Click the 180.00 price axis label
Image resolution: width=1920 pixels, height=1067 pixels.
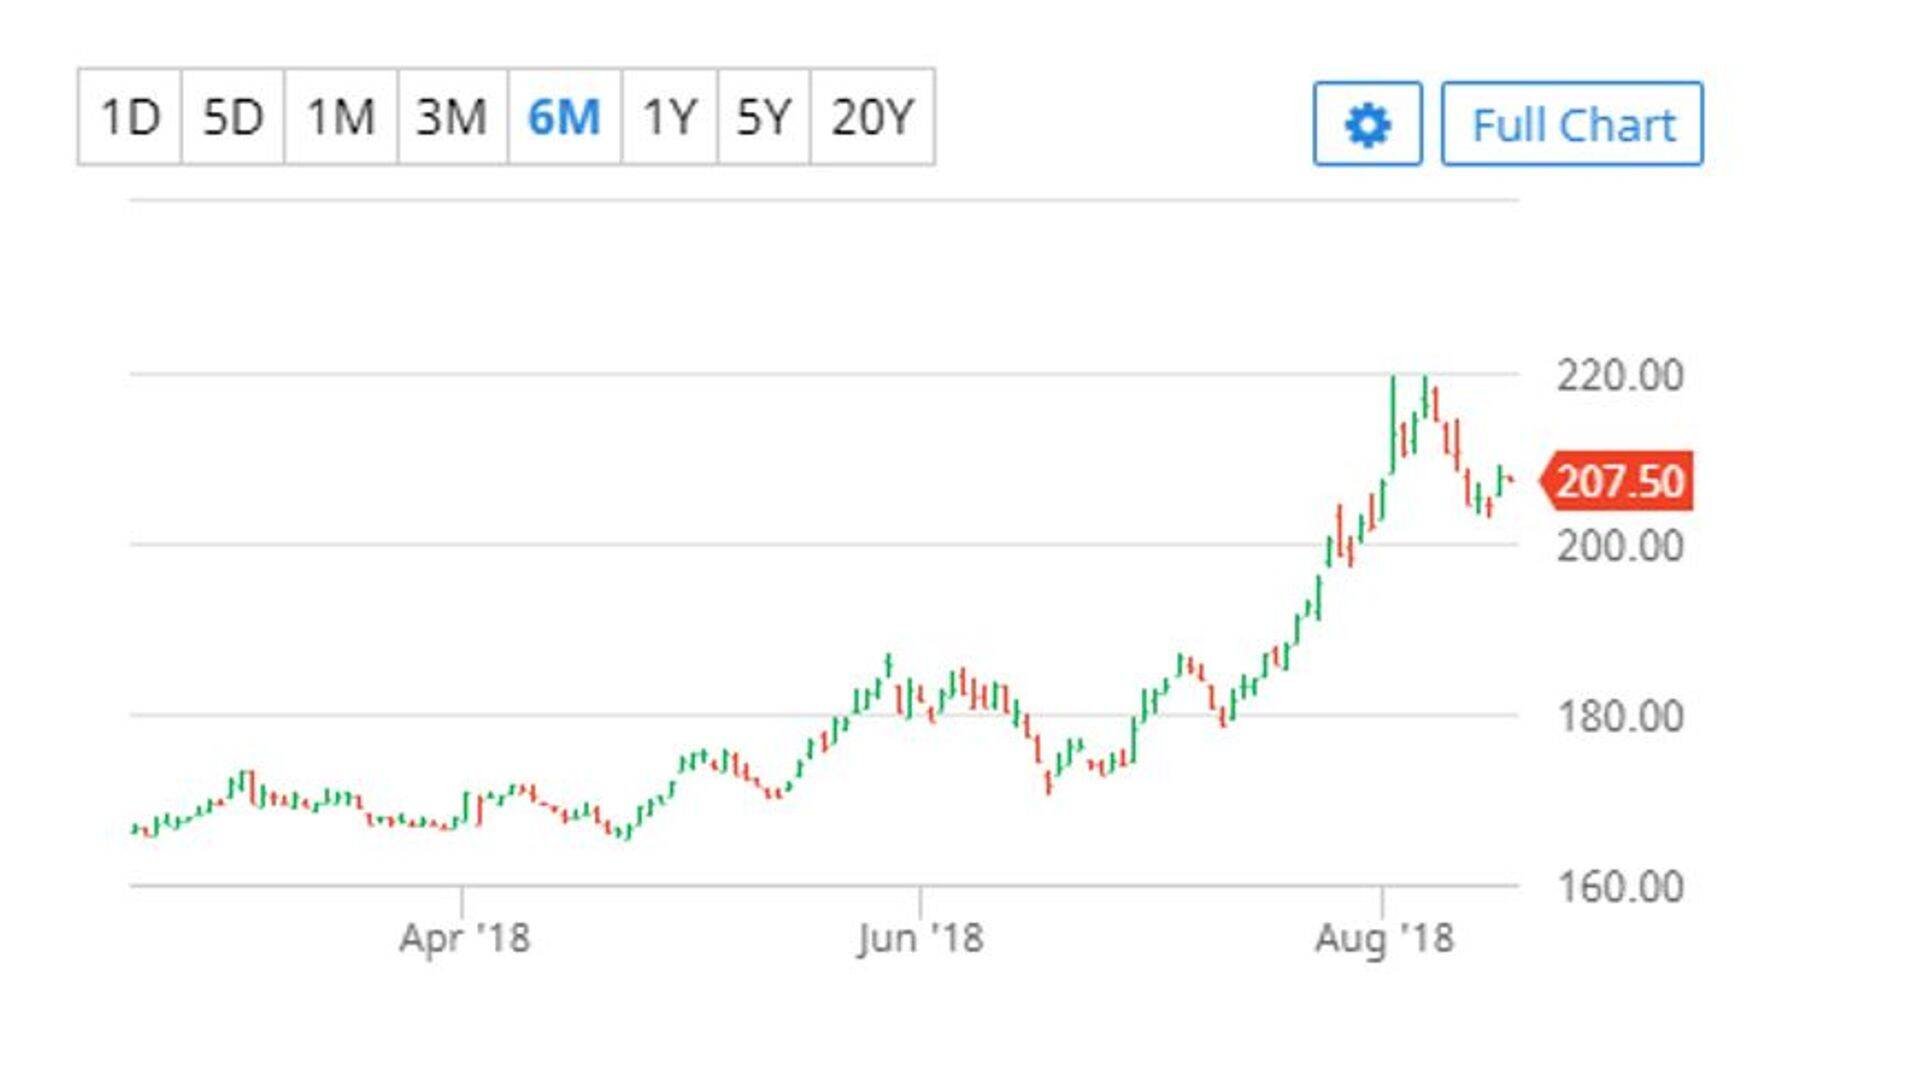tap(1620, 716)
